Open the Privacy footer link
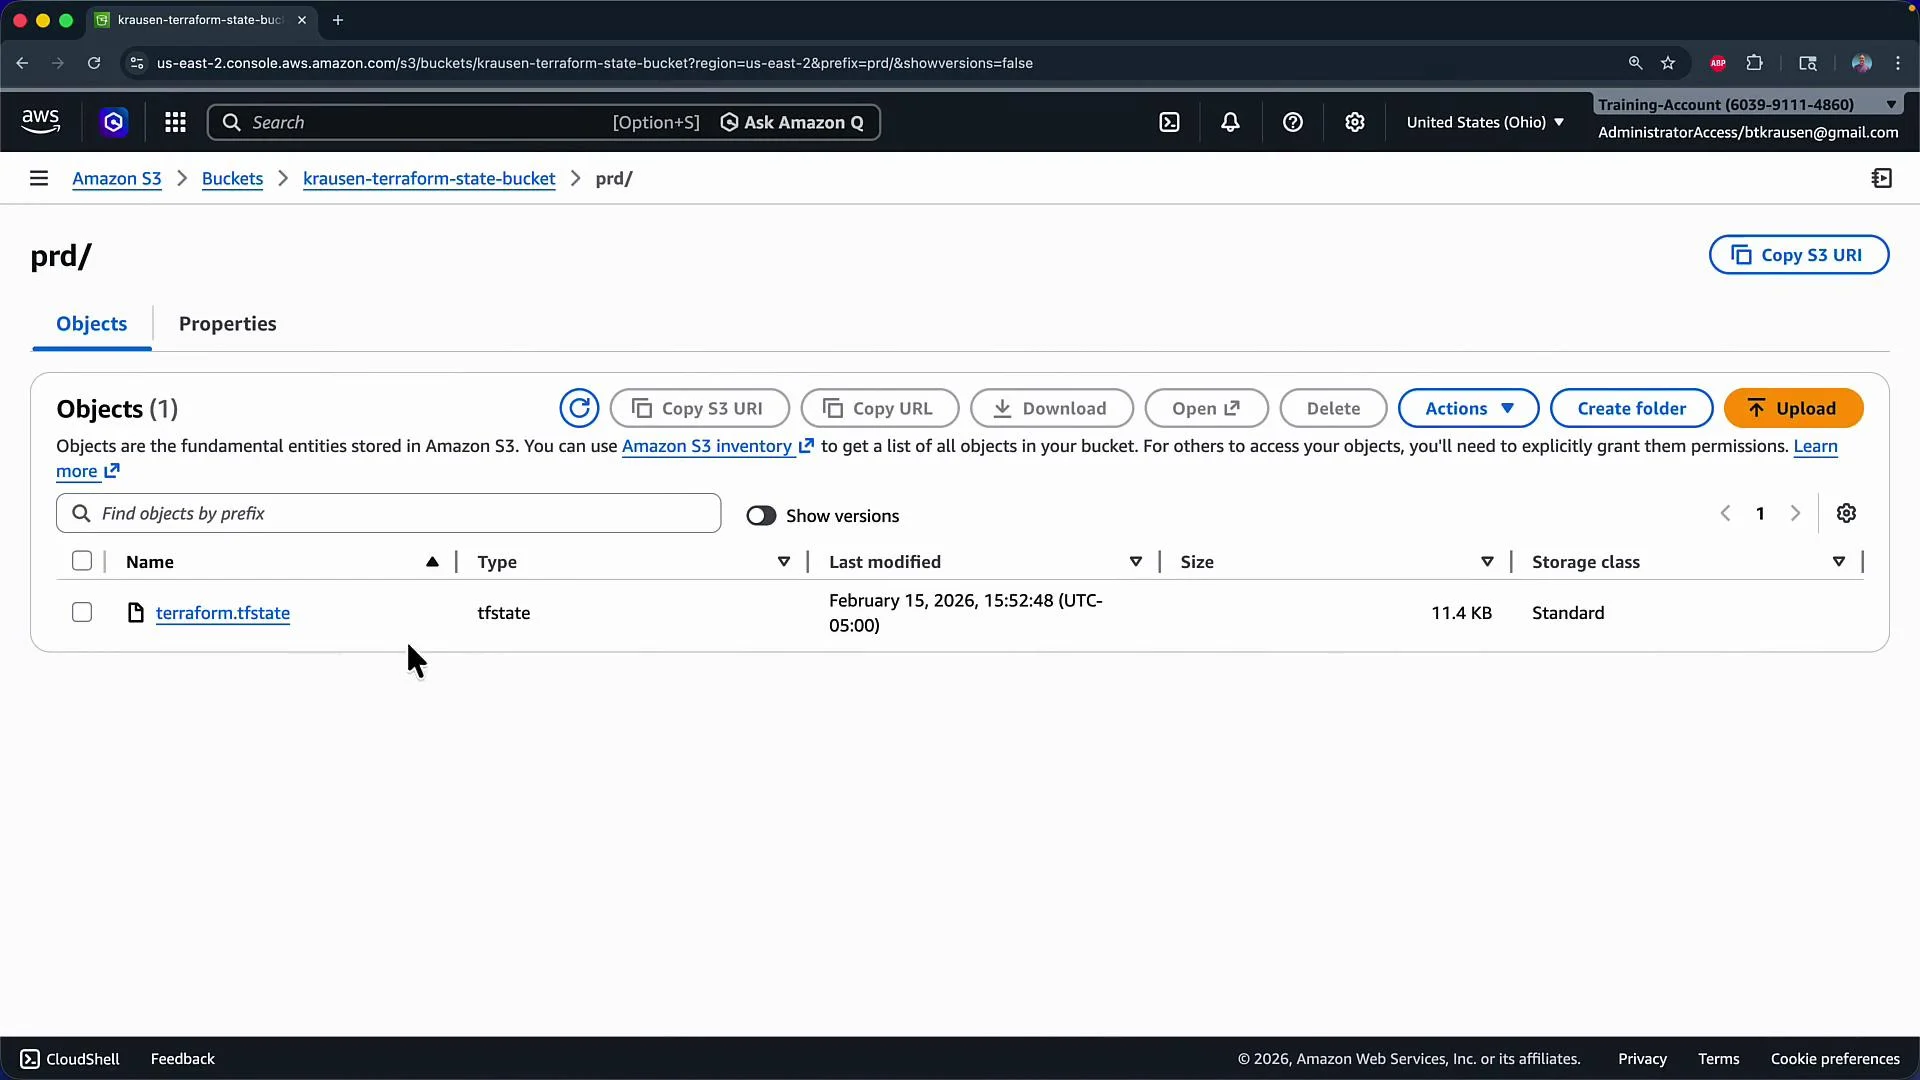Viewport: 1920px width, 1080px height. point(1642,1059)
